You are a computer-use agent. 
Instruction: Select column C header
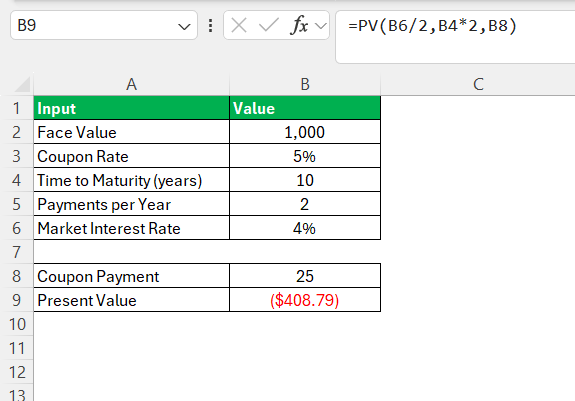point(478,84)
